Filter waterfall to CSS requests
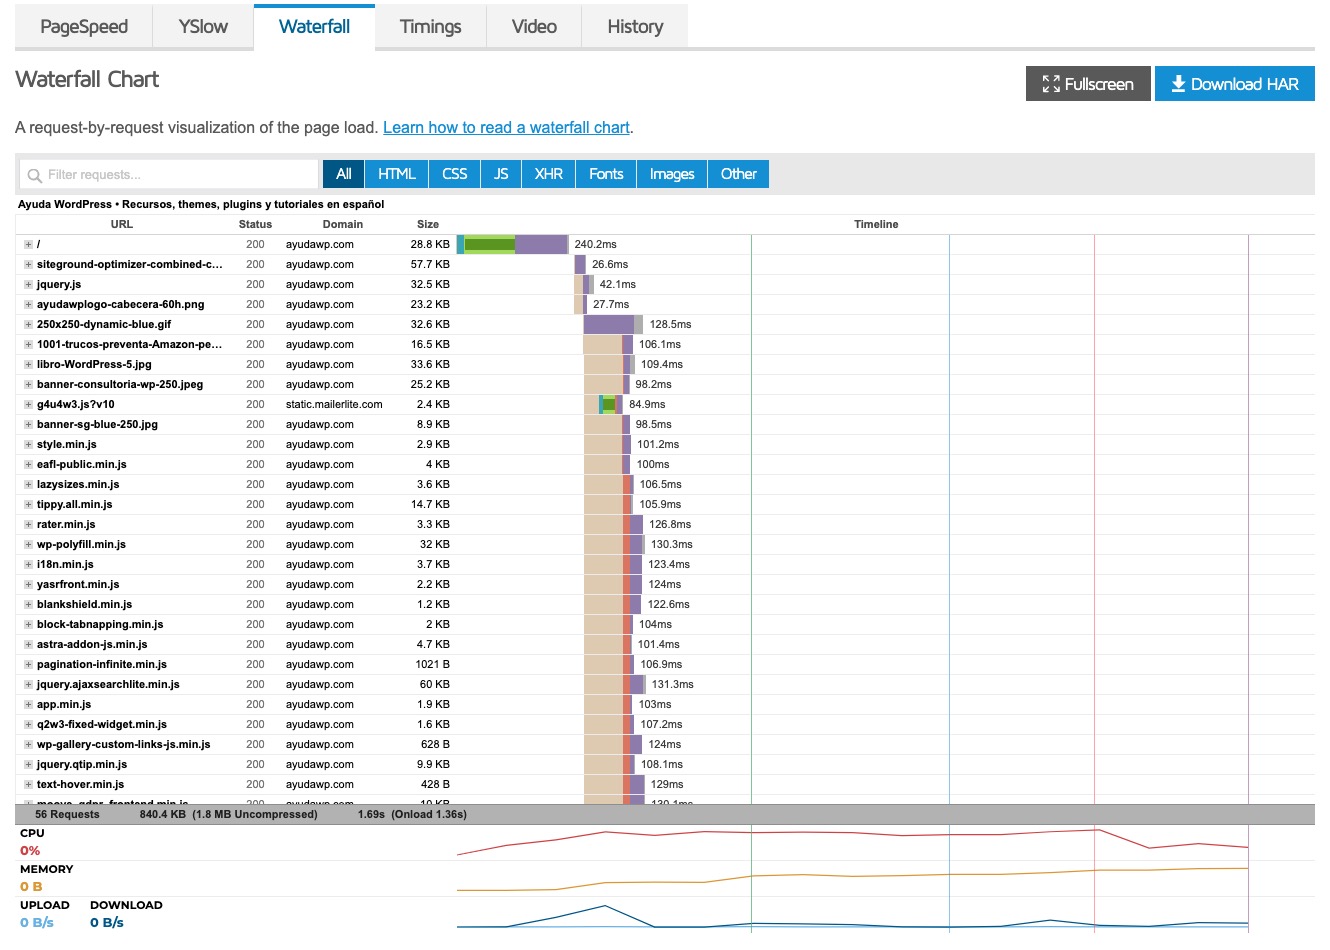The width and height of the screenshot is (1330, 950). pyautogui.click(x=454, y=174)
